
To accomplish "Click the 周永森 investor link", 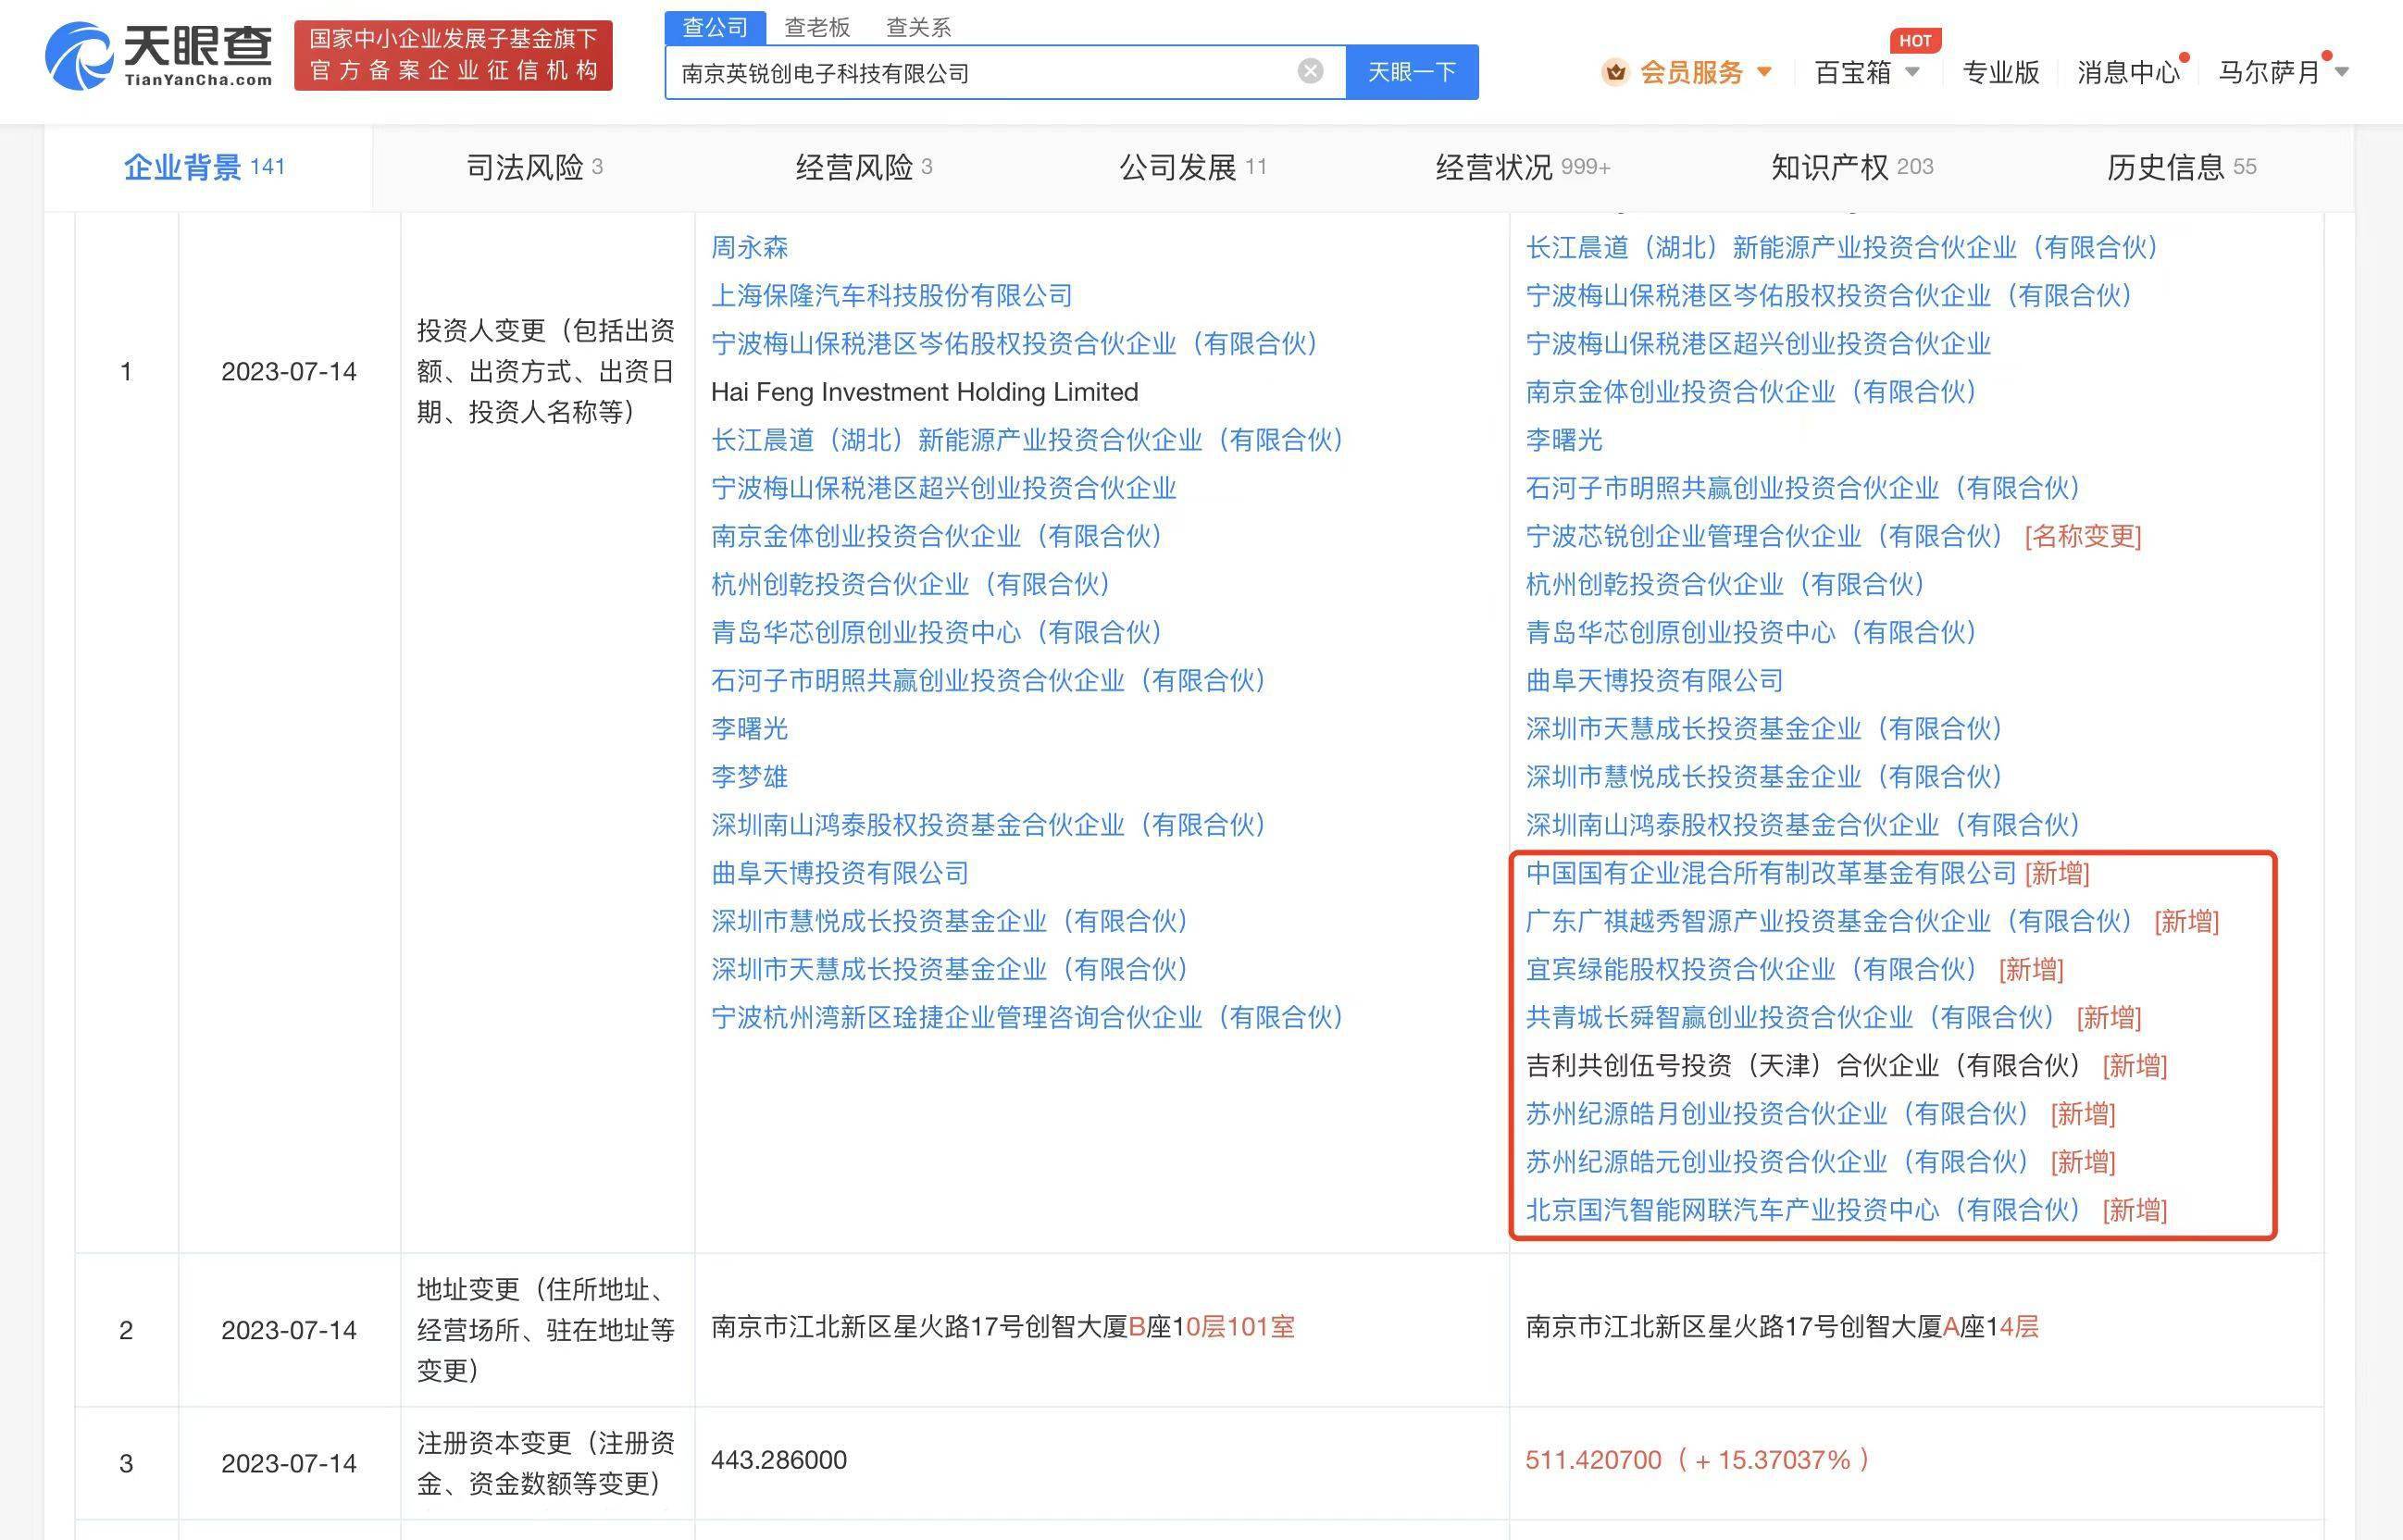I will pos(749,247).
